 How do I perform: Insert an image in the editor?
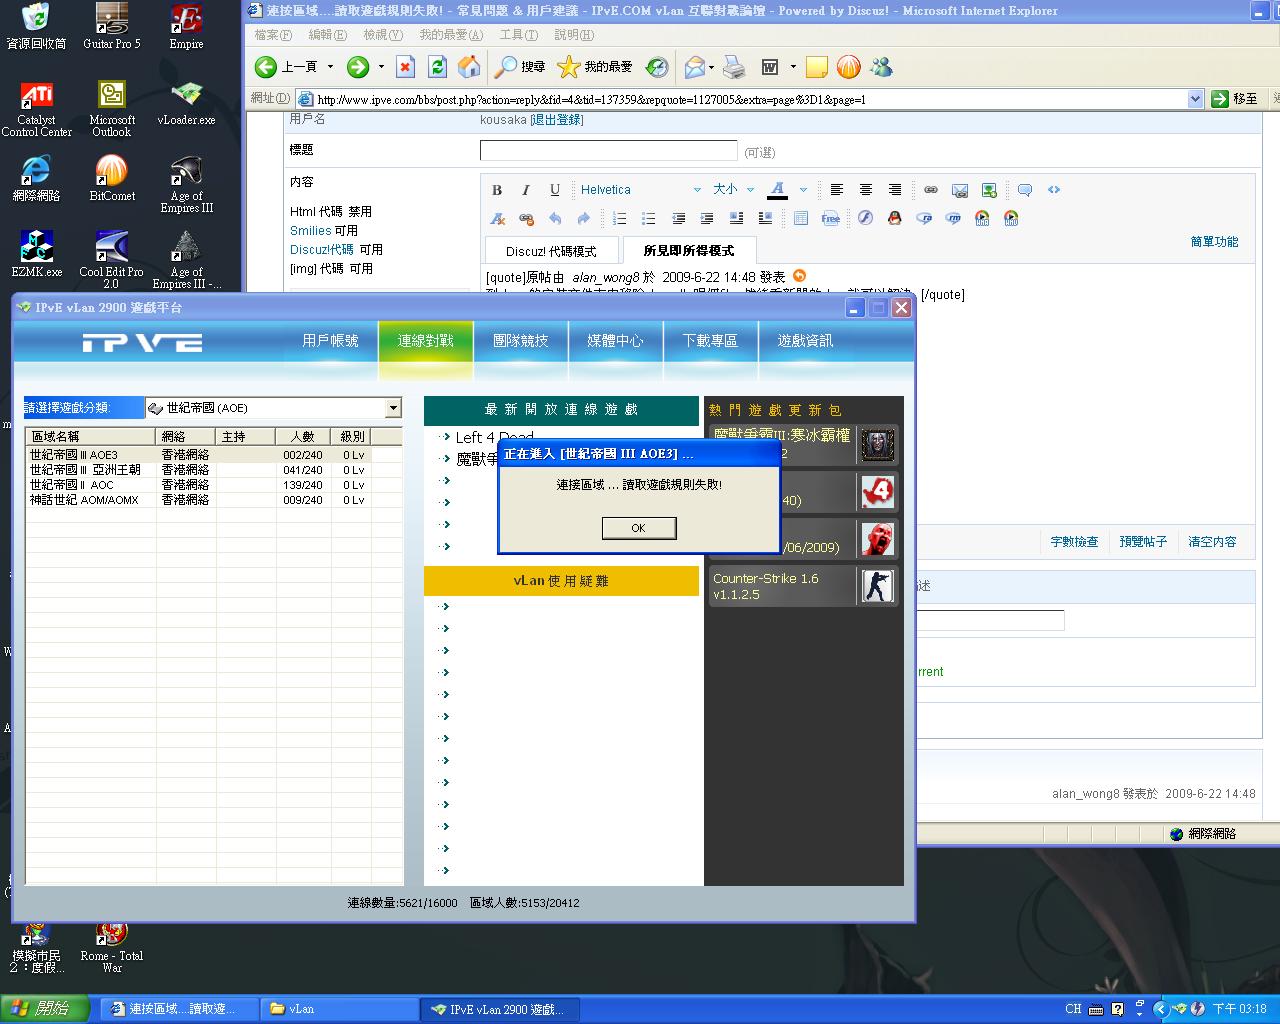pos(989,190)
